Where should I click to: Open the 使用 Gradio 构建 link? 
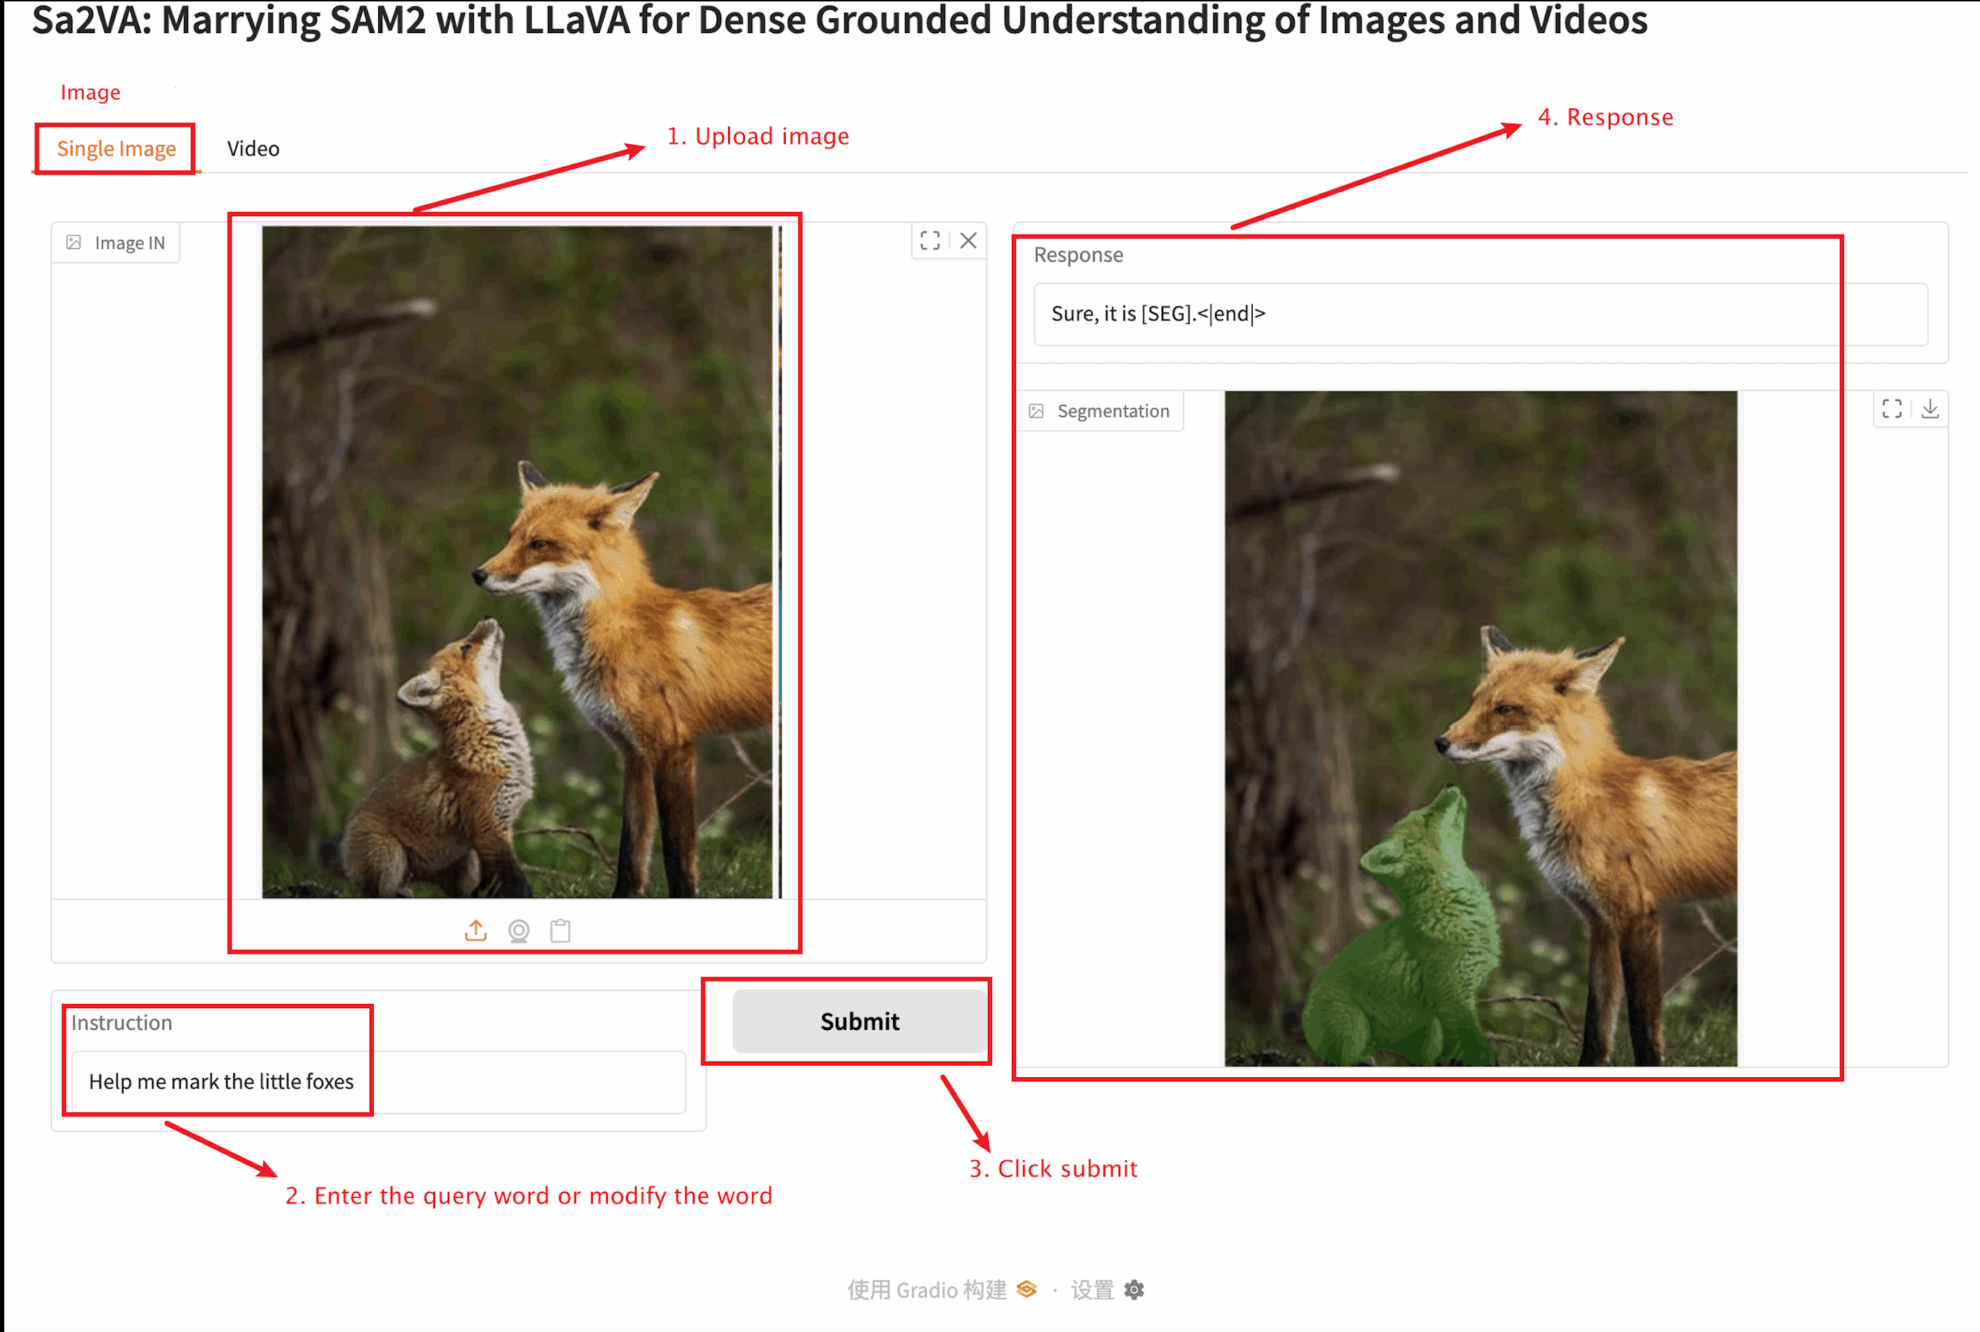(926, 1290)
